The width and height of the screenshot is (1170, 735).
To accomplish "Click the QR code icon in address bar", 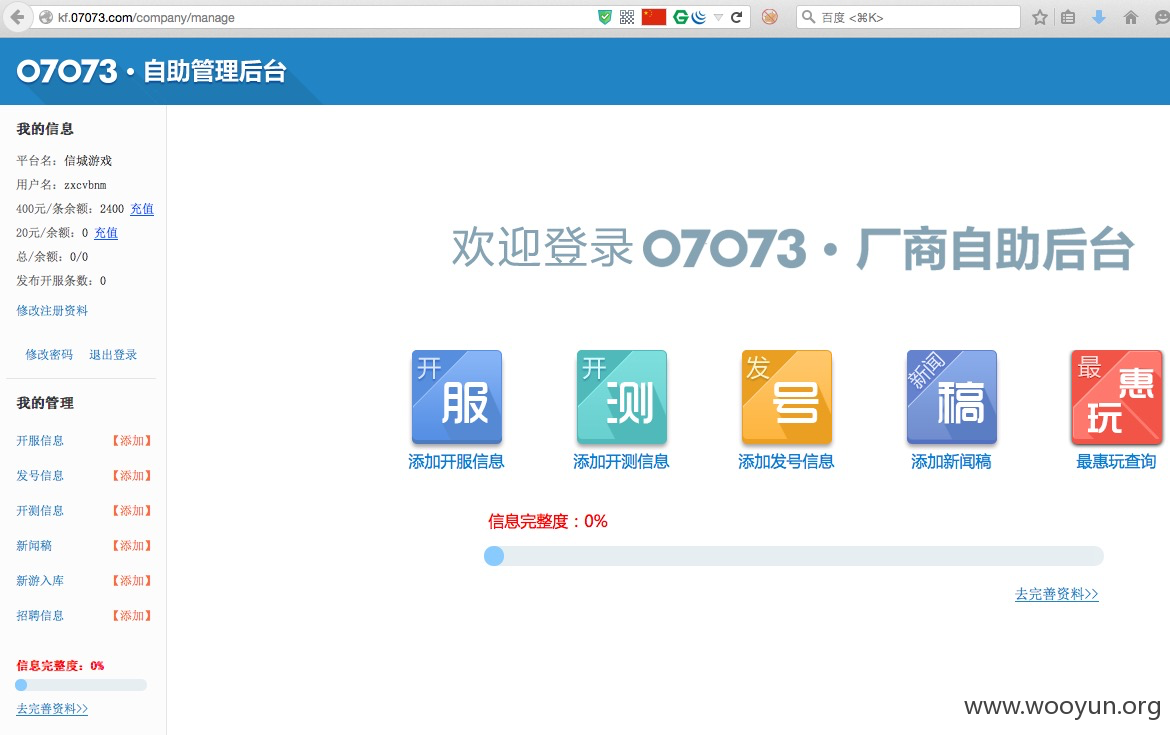I will coord(627,17).
